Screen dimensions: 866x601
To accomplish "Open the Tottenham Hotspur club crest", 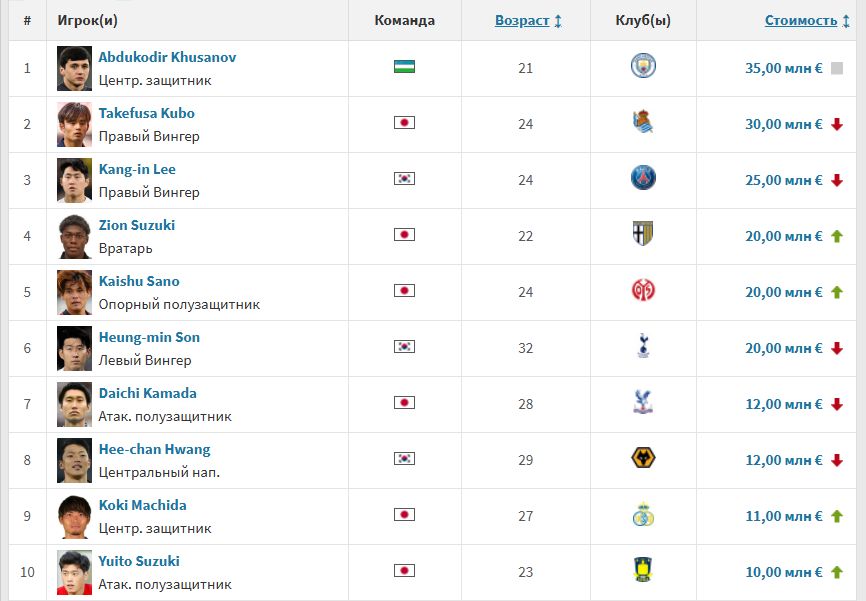I will pos(643,346).
